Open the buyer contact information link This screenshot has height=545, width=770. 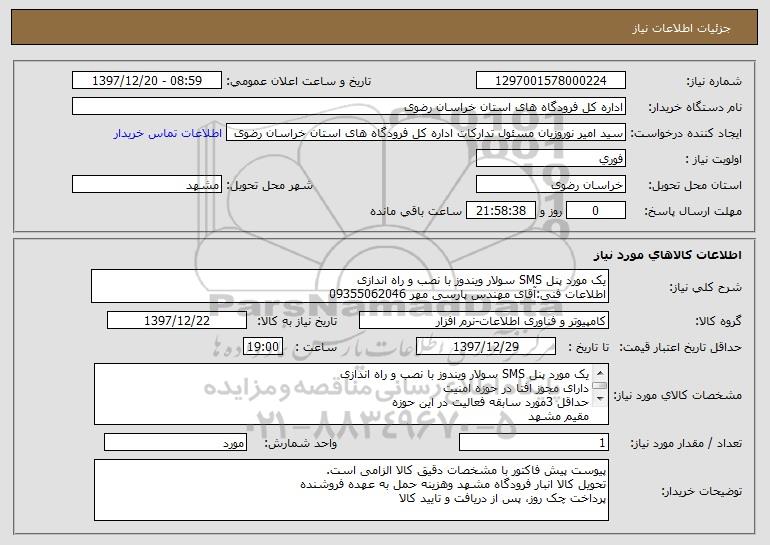pos(168,133)
